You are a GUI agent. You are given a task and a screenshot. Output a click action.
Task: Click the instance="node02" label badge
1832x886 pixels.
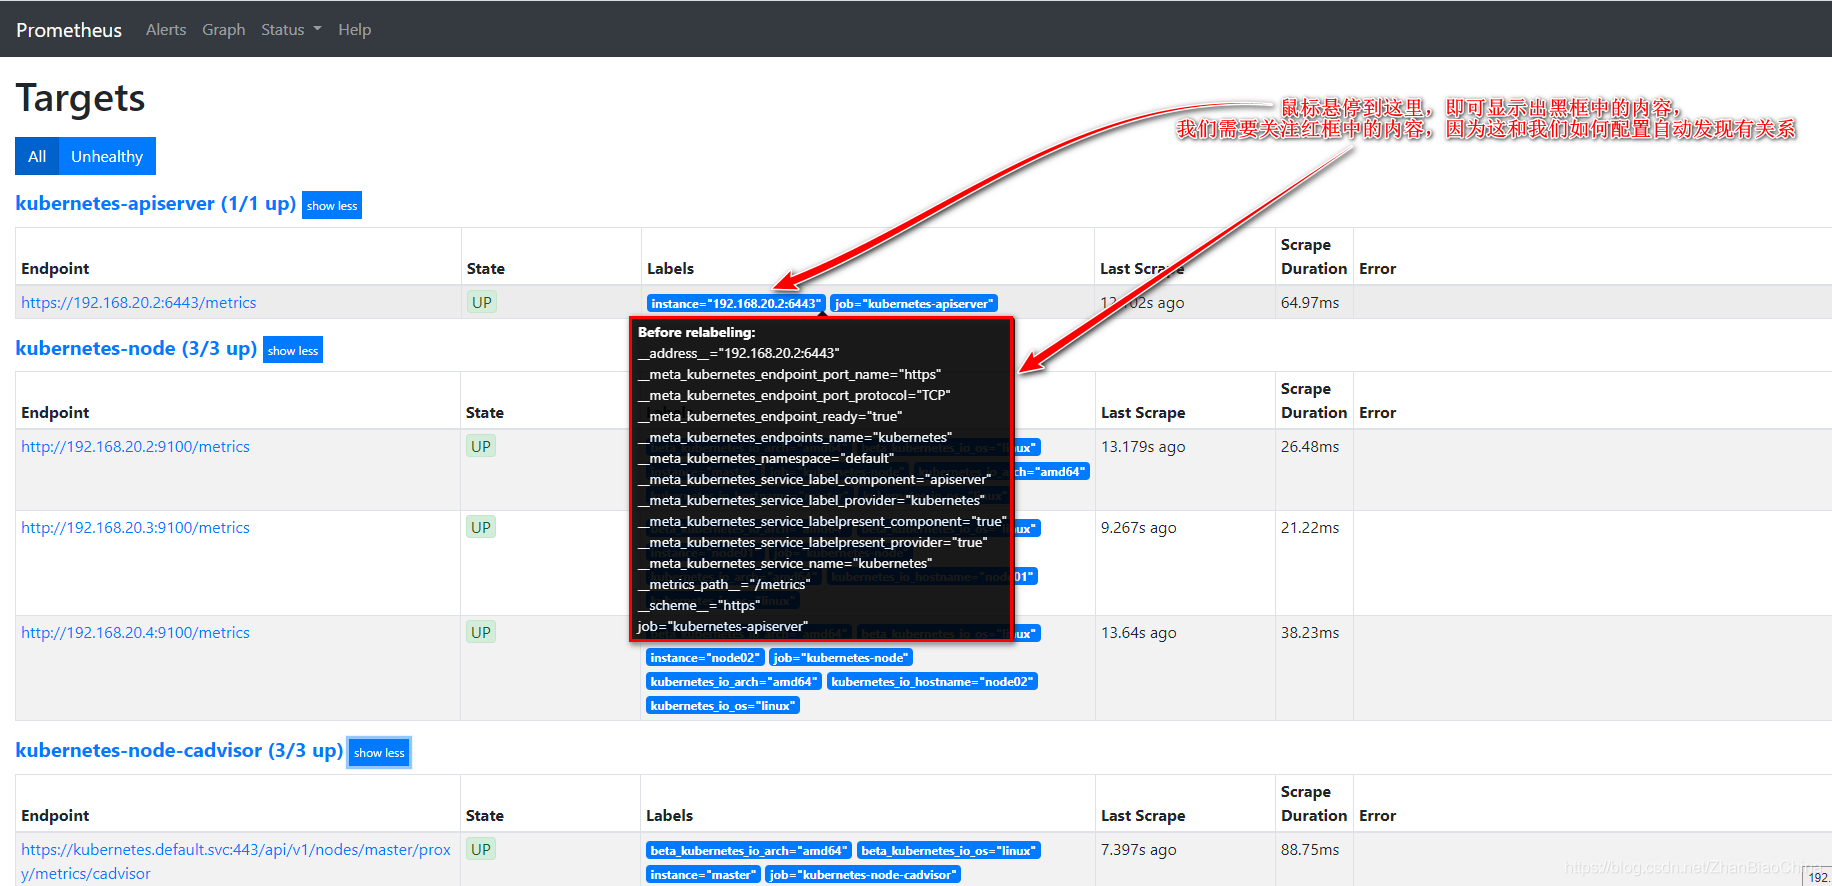pyautogui.click(x=705, y=657)
